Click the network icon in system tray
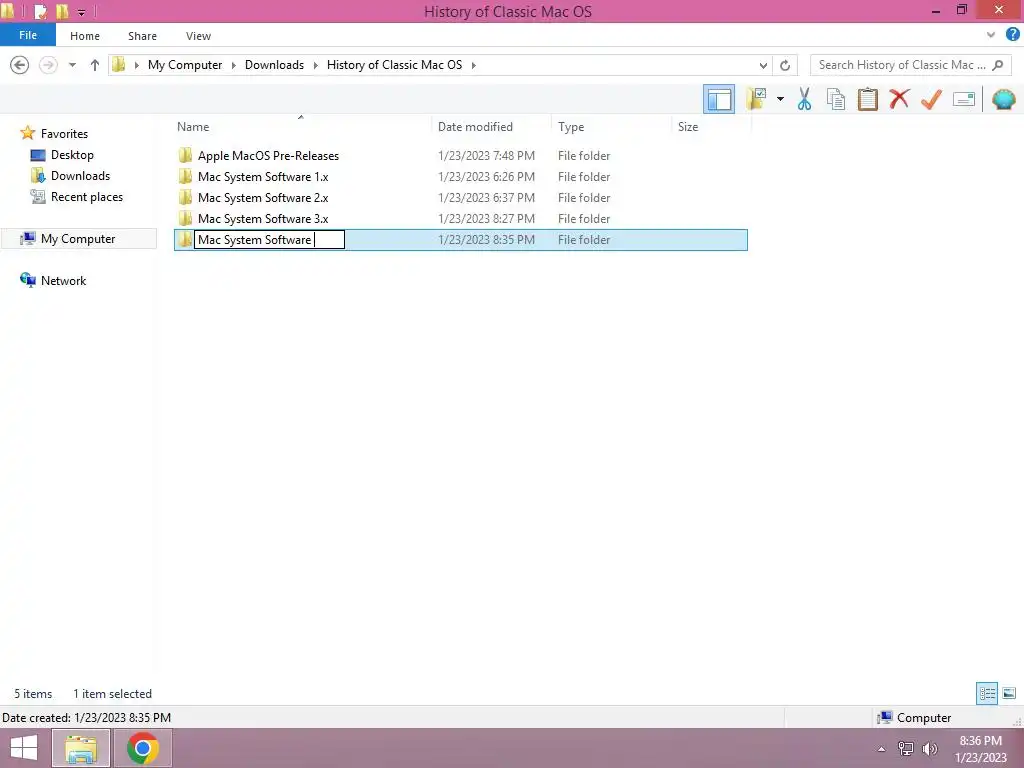Screen dimensions: 1024x768 coord(906,749)
